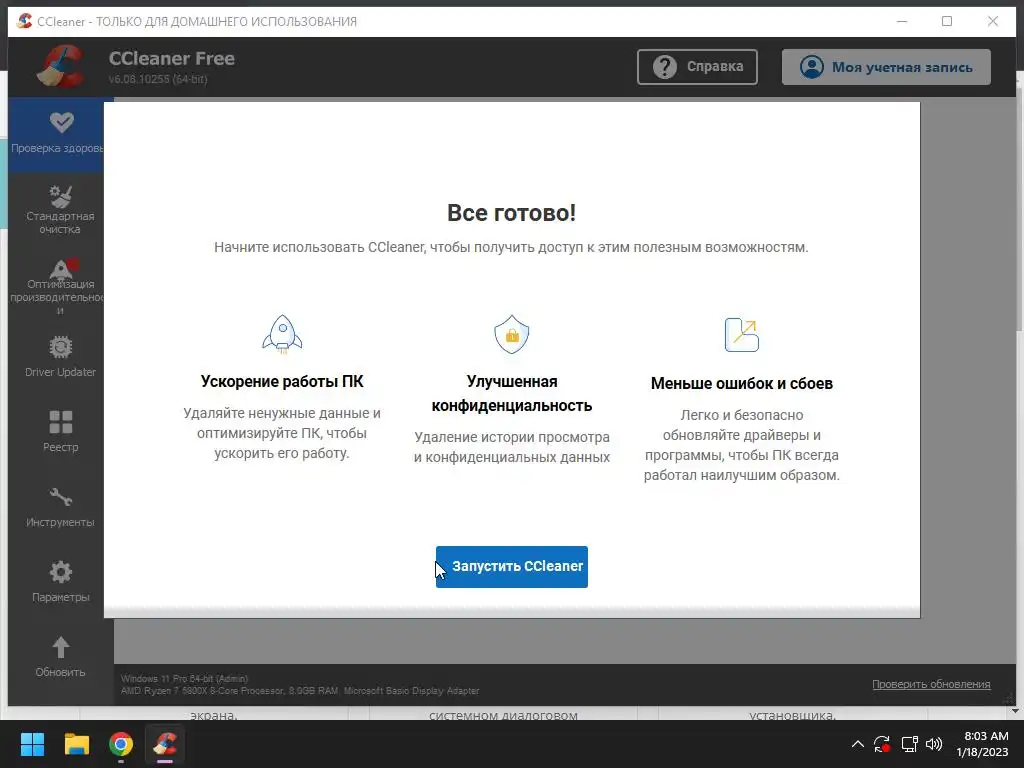This screenshot has width=1024, height=768.
Task: Click the update arrow icon above Меньше ошибок
Action: pyautogui.click(x=742, y=334)
